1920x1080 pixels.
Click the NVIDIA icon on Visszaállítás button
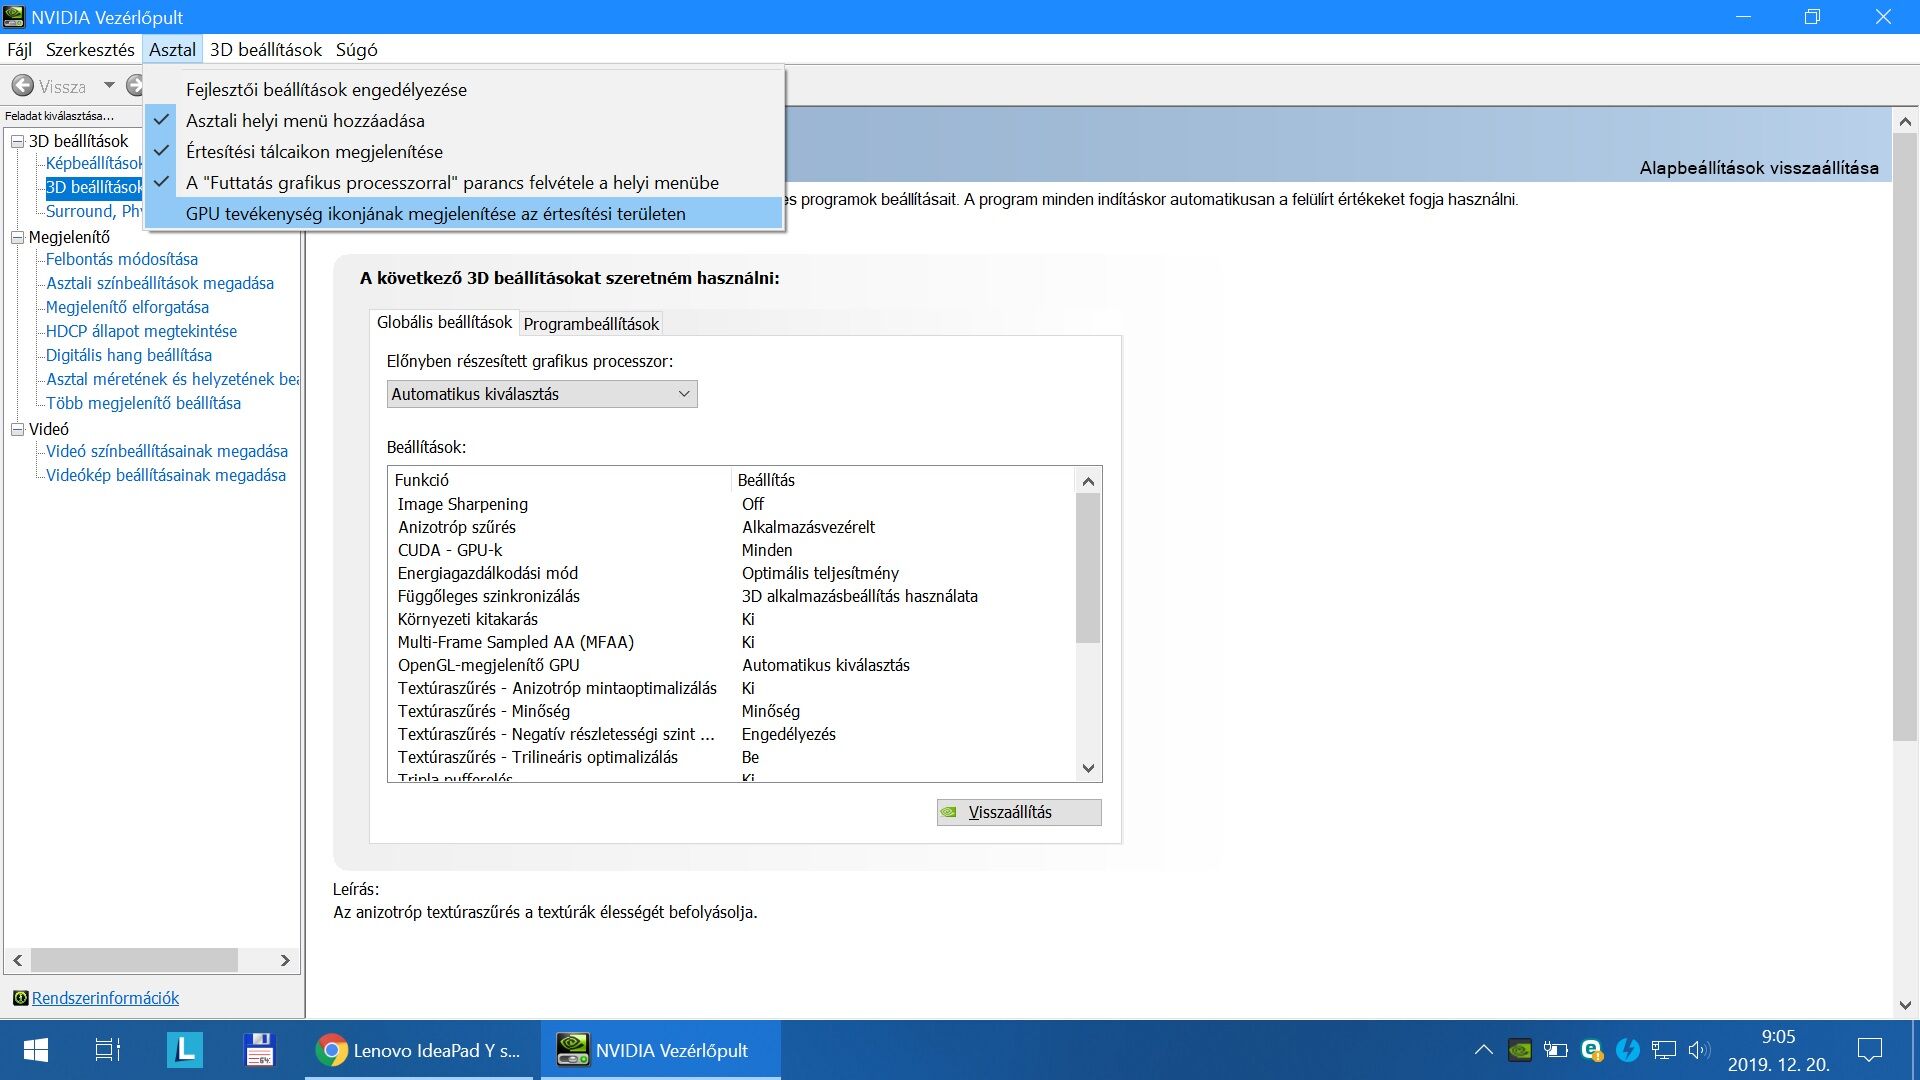949,812
